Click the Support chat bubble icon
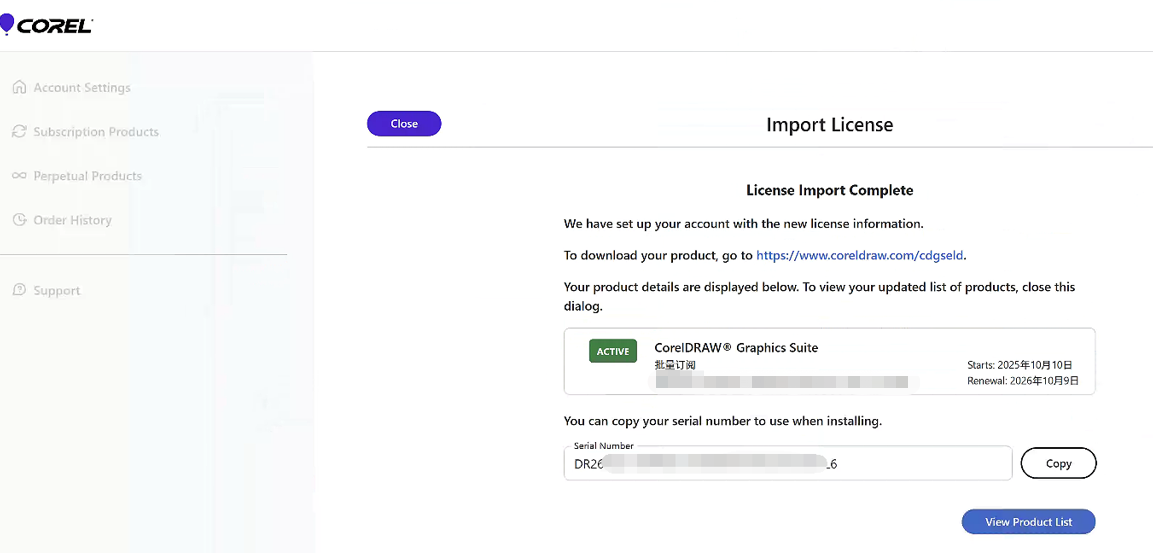The height and width of the screenshot is (557, 1153). (19, 291)
